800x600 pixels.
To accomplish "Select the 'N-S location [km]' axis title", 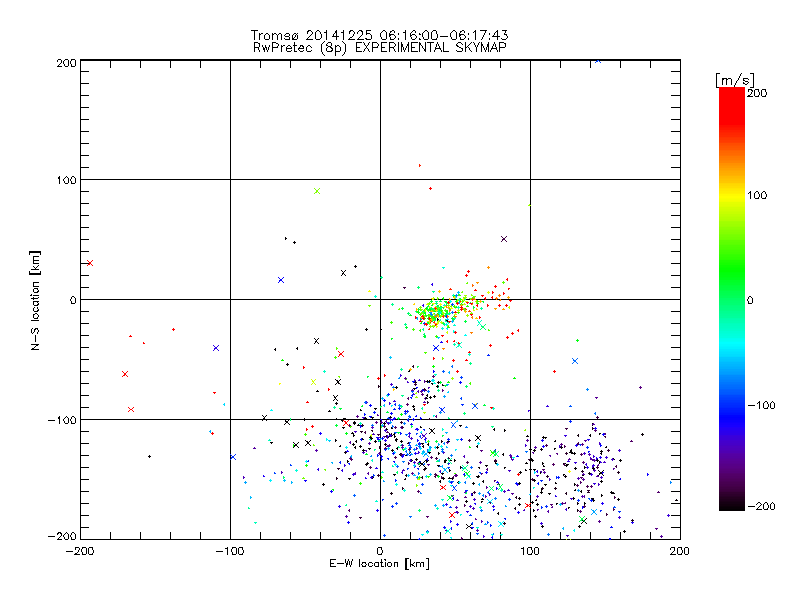I will [x=35, y=300].
